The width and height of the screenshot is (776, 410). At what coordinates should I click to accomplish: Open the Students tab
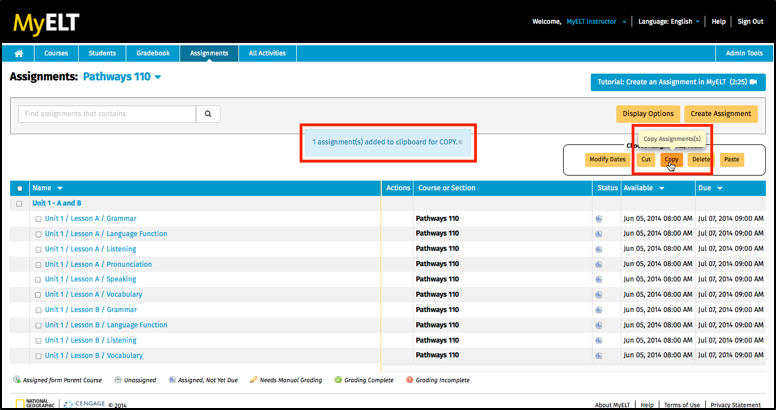[102, 53]
